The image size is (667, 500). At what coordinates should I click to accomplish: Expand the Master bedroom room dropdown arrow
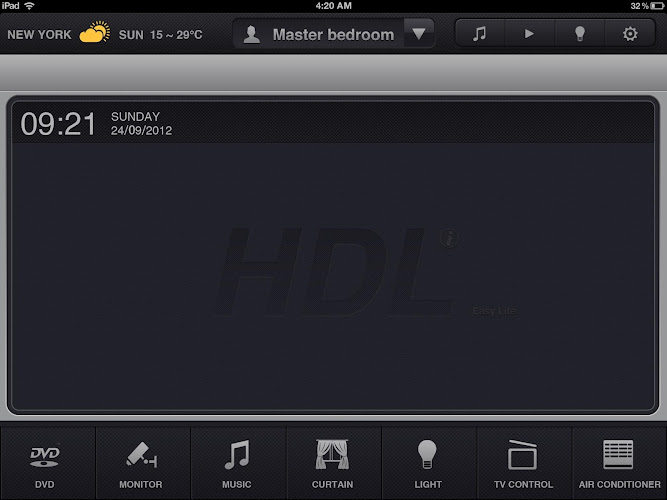coord(419,34)
